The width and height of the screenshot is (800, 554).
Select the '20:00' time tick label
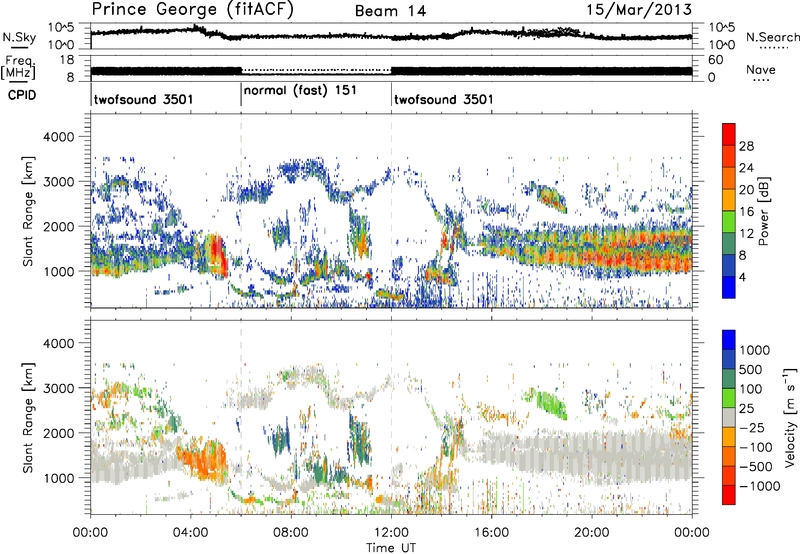coord(591,533)
